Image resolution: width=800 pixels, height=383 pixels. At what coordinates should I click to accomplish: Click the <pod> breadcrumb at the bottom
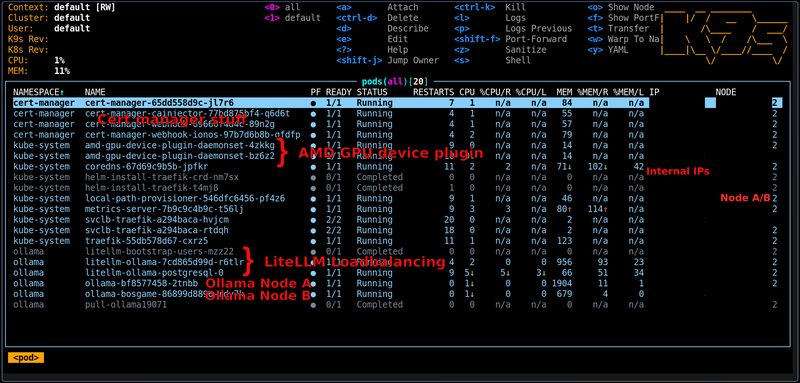[x=26, y=358]
